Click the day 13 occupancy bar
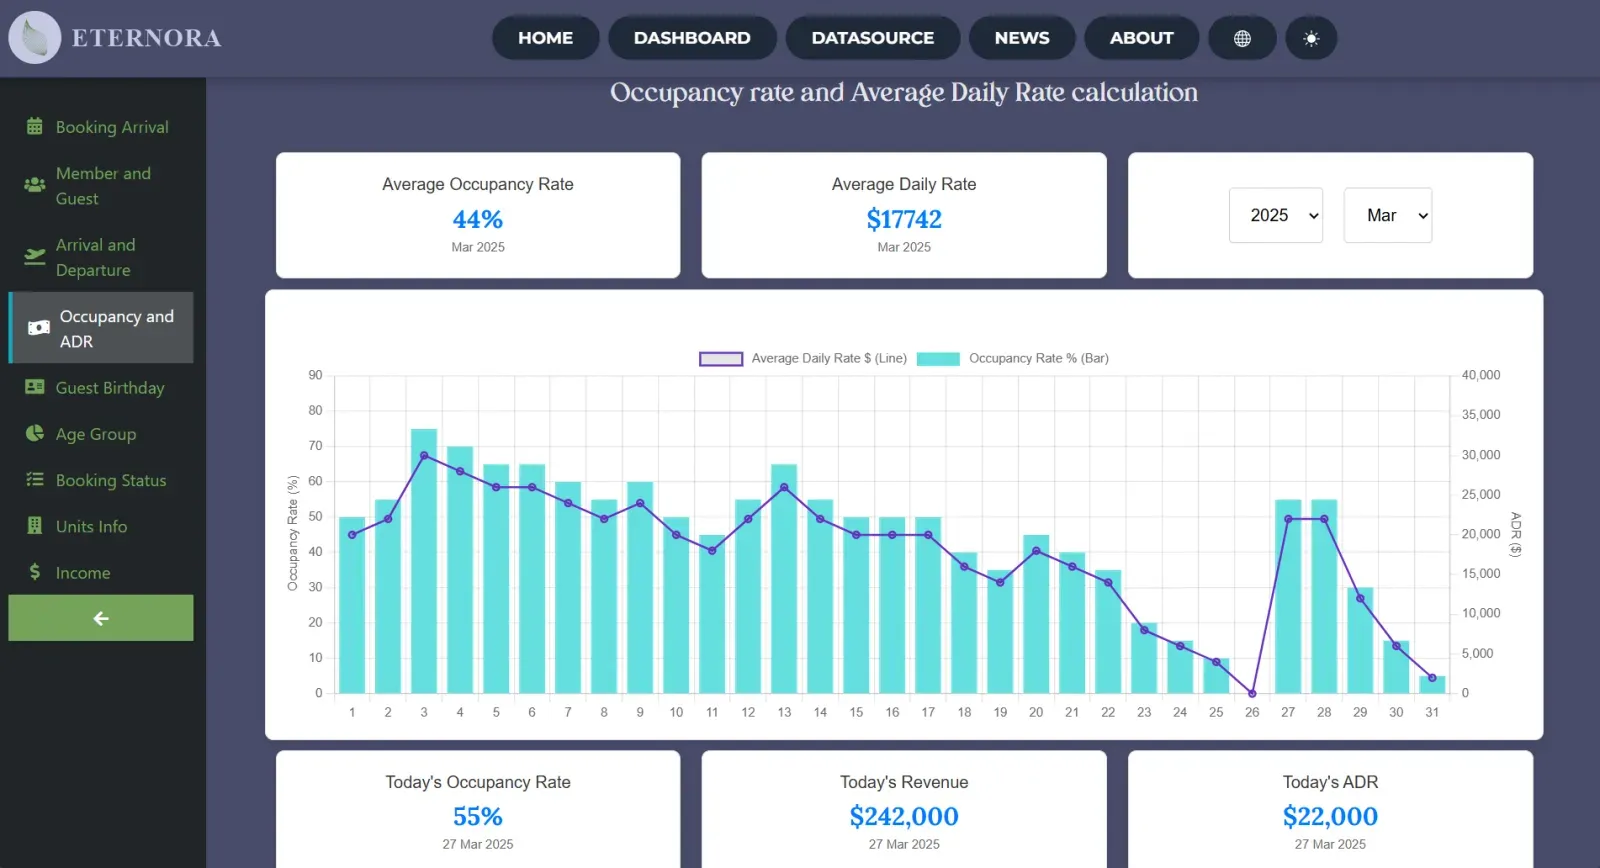1600x868 pixels. tap(784, 579)
